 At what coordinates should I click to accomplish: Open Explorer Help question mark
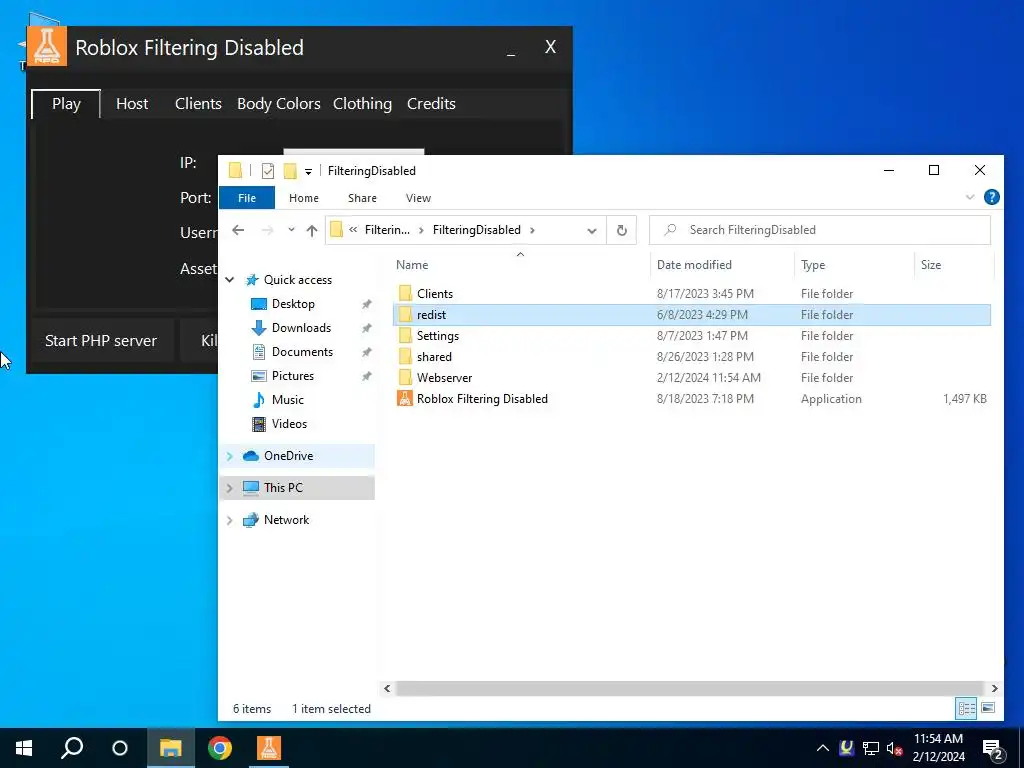pyautogui.click(x=991, y=197)
